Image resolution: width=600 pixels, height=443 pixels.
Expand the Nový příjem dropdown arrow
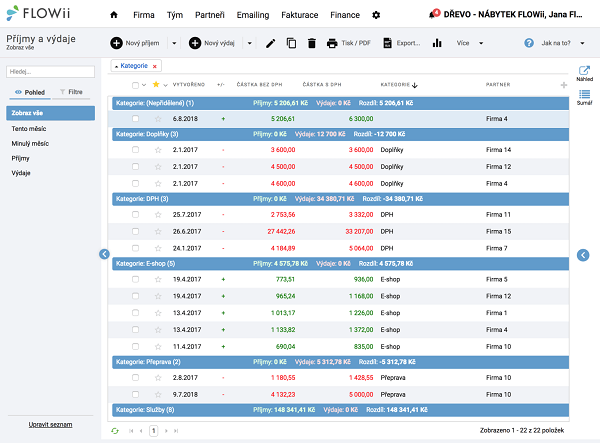pyautogui.click(x=174, y=44)
